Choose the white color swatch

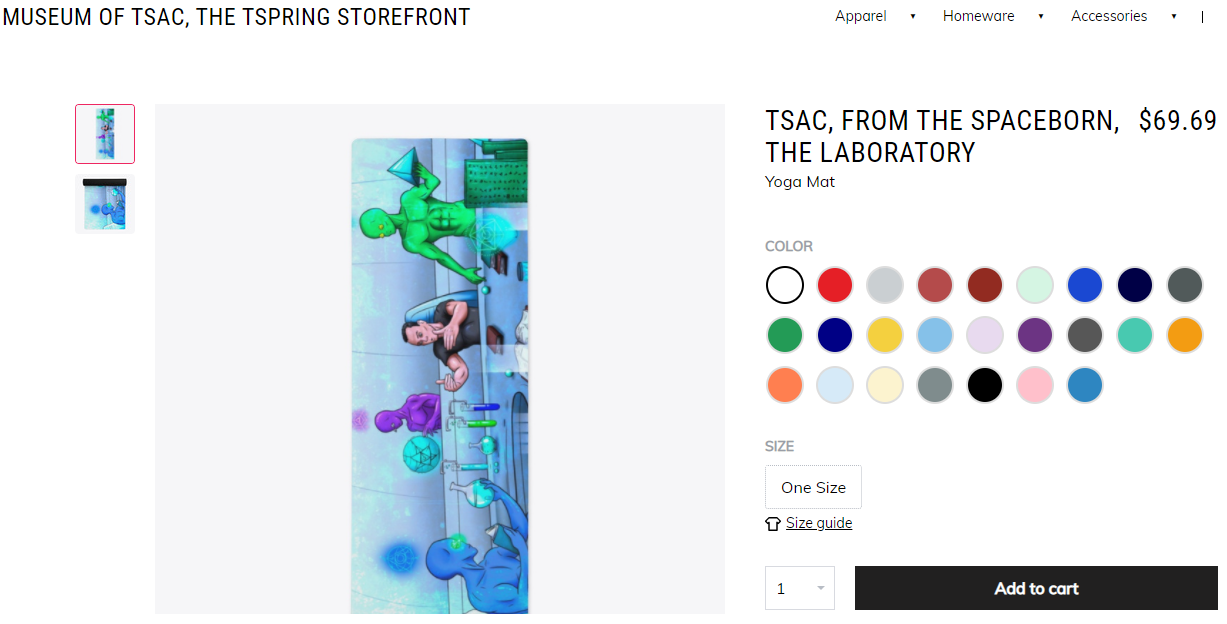click(x=785, y=285)
